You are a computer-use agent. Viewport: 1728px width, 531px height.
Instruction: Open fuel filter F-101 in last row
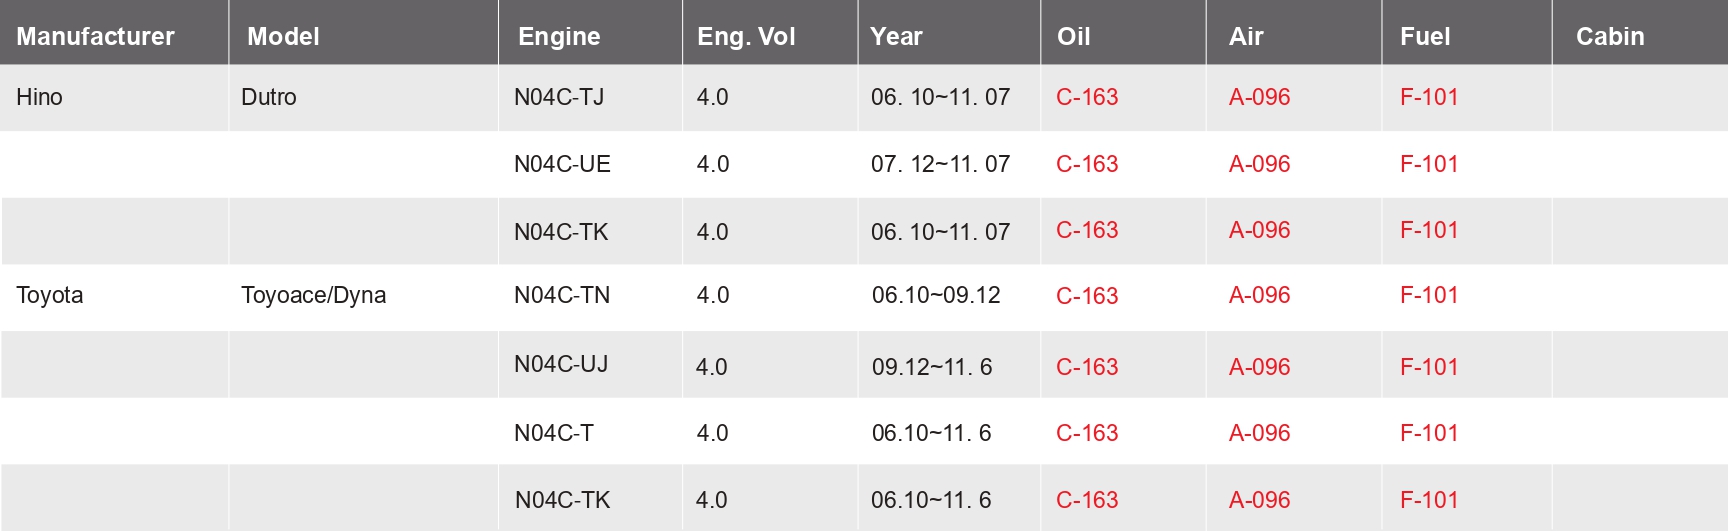click(x=1429, y=500)
